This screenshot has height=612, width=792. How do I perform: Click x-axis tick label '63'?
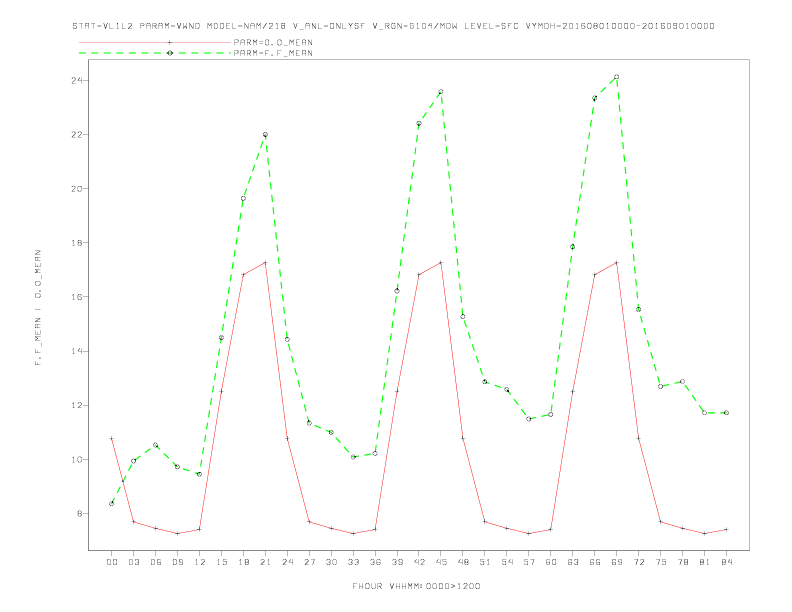click(573, 562)
